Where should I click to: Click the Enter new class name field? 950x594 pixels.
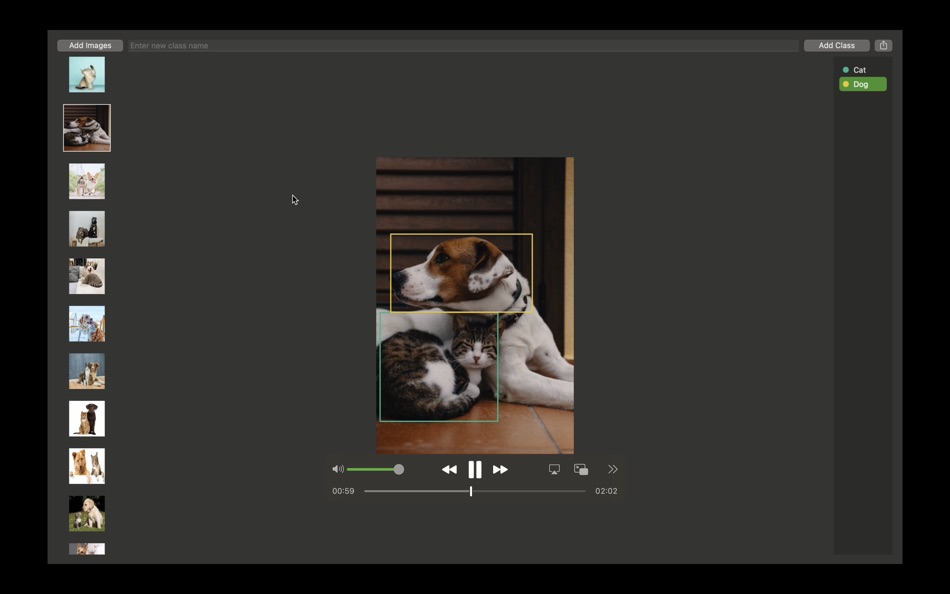click(463, 45)
